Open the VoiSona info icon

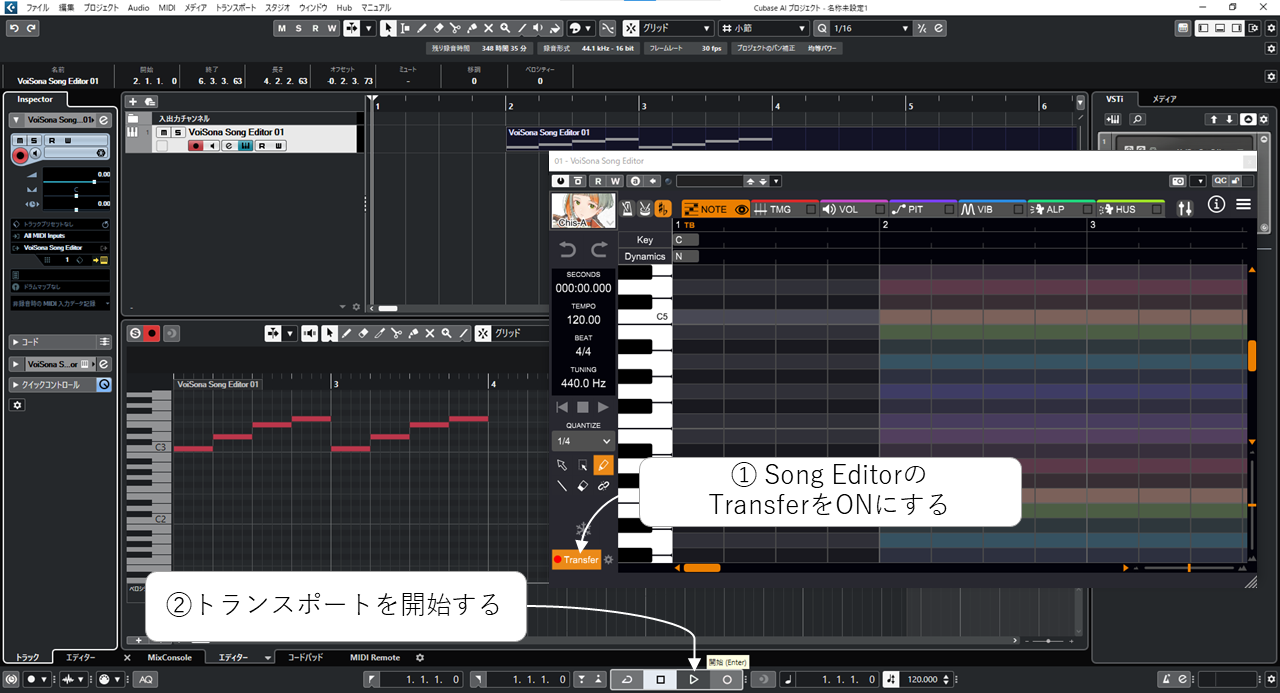pos(1216,205)
